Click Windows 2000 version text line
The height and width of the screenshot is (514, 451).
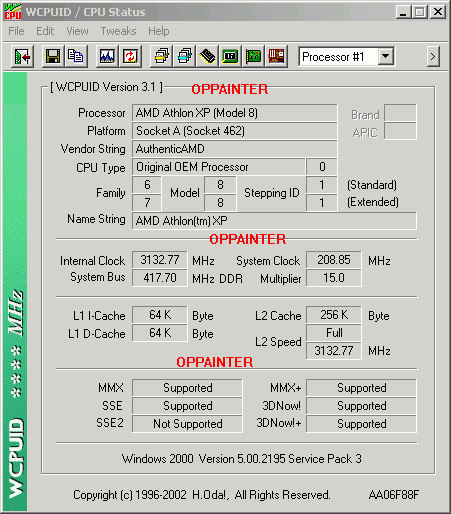(x=242, y=459)
